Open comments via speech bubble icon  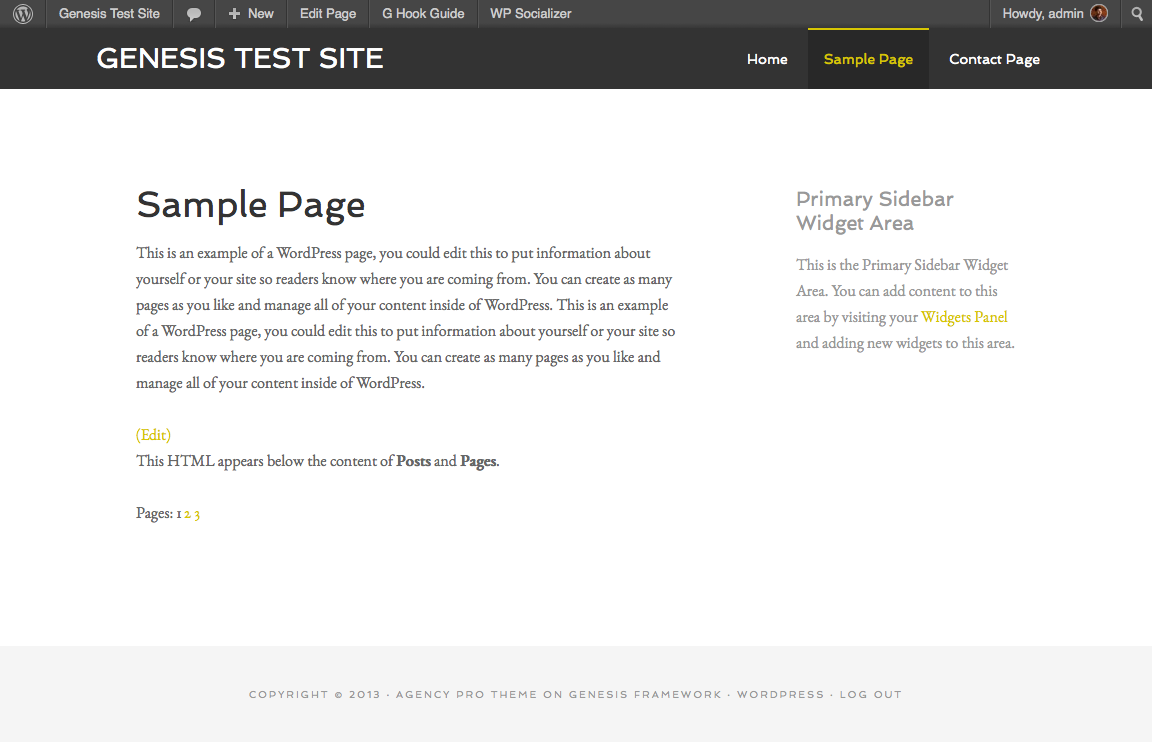[194, 14]
